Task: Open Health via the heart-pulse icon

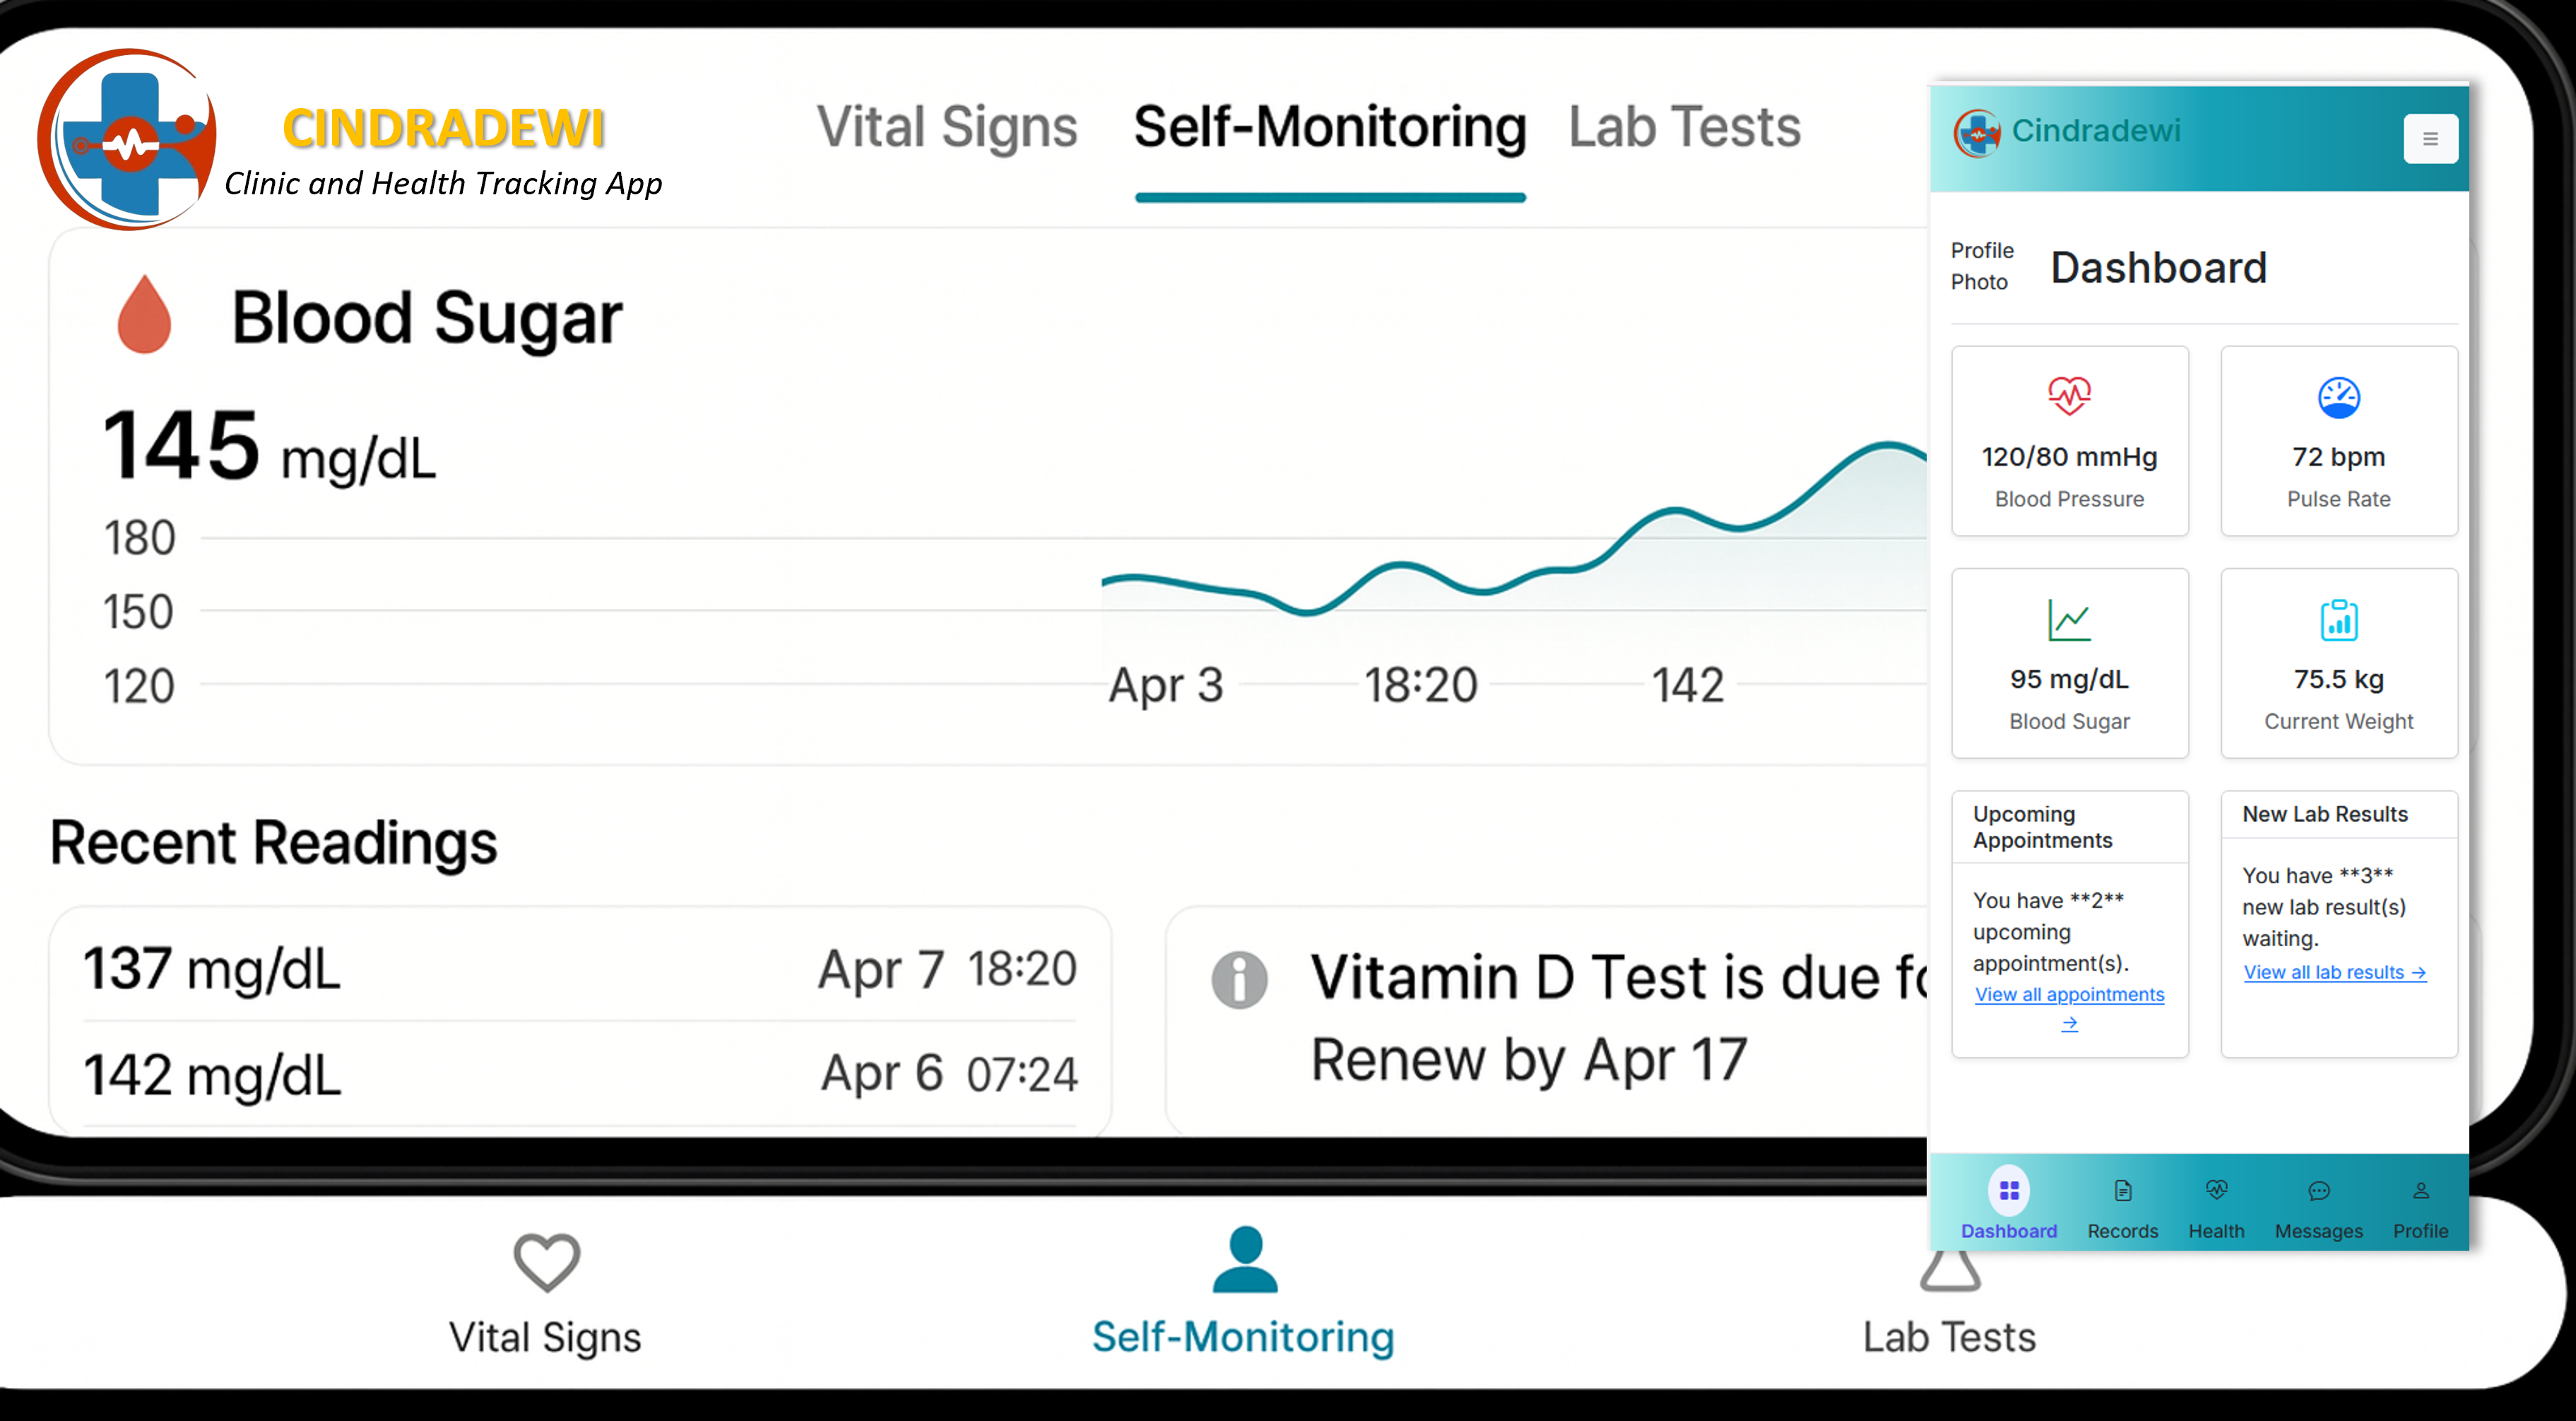Action: [2217, 1190]
